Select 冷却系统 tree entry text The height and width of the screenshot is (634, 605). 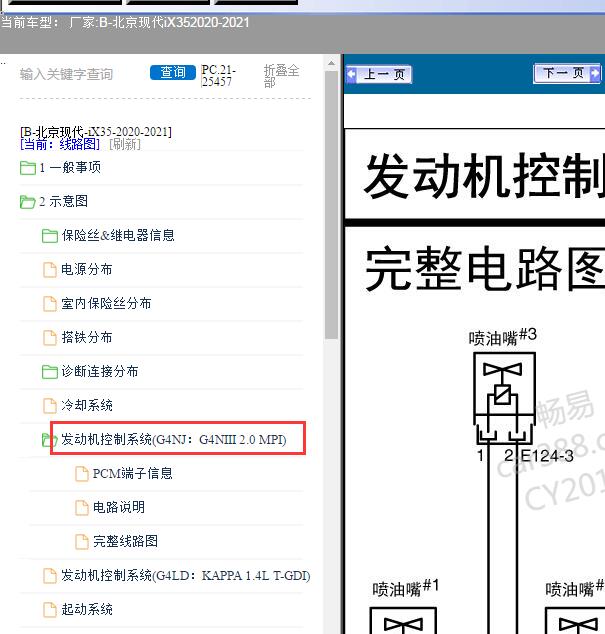click(x=87, y=405)
